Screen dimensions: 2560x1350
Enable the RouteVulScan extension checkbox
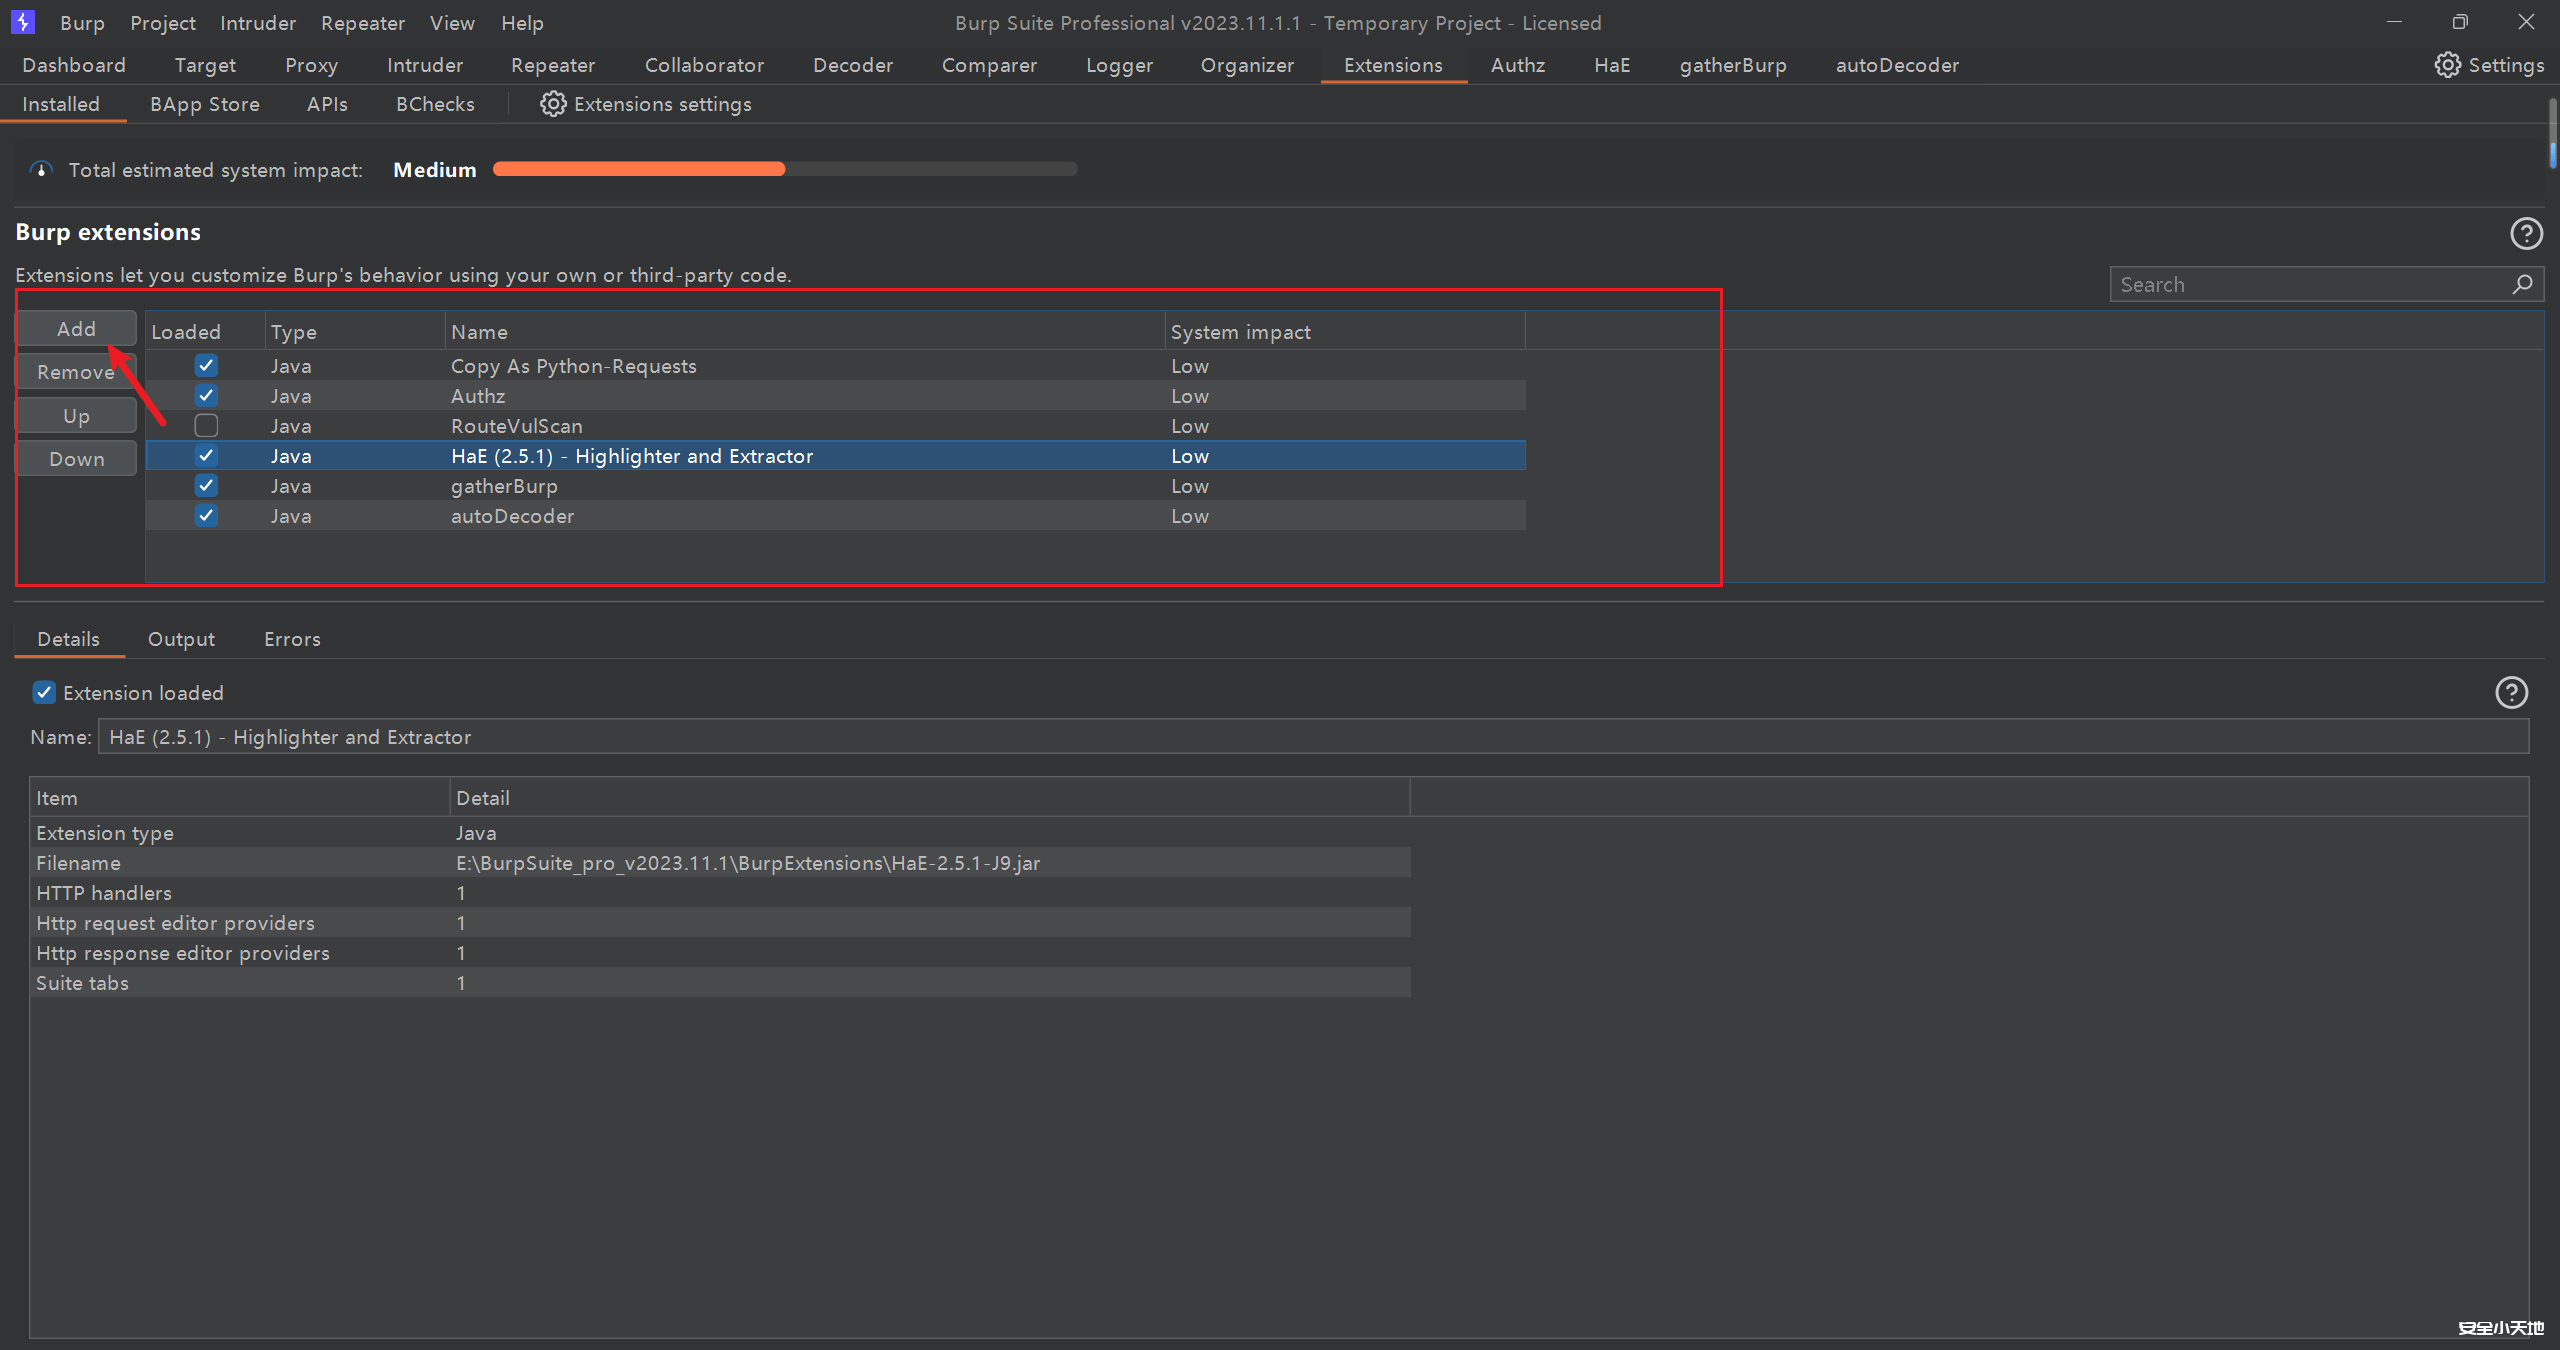[206, 426]
